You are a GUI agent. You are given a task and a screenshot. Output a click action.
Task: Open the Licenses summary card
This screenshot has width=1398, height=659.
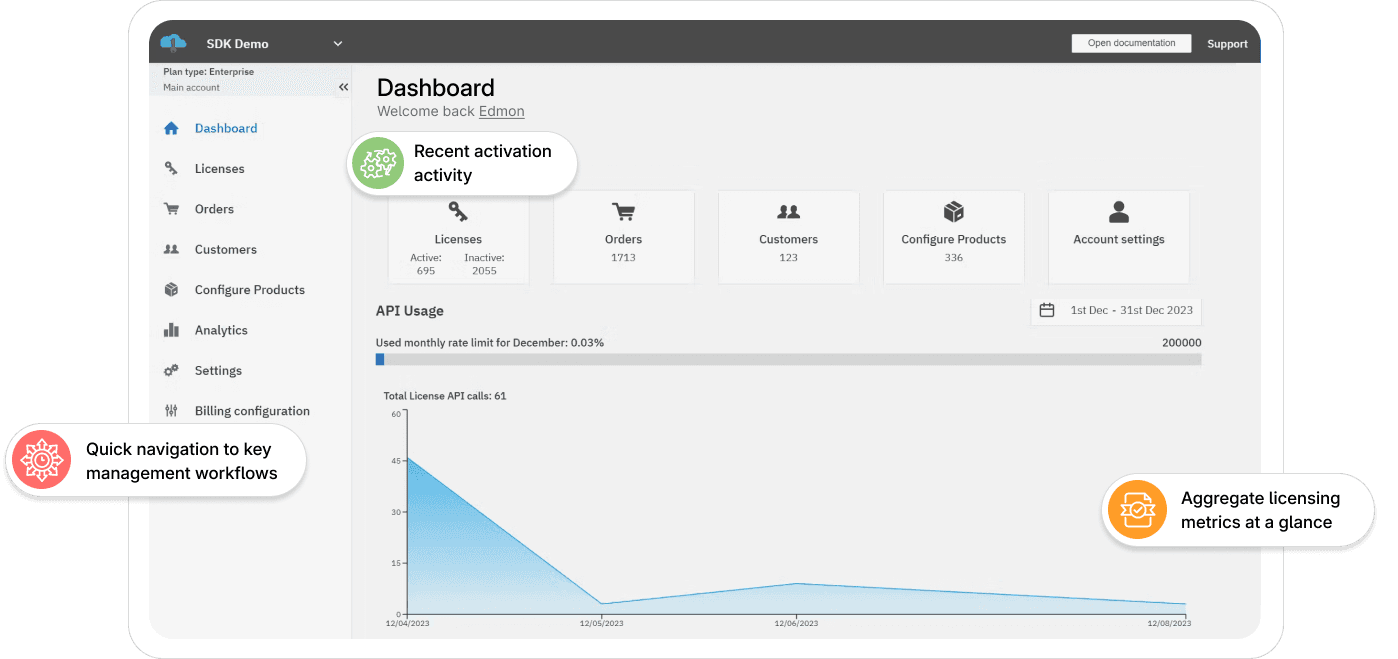pyautogui.click(x=458, y=237)
